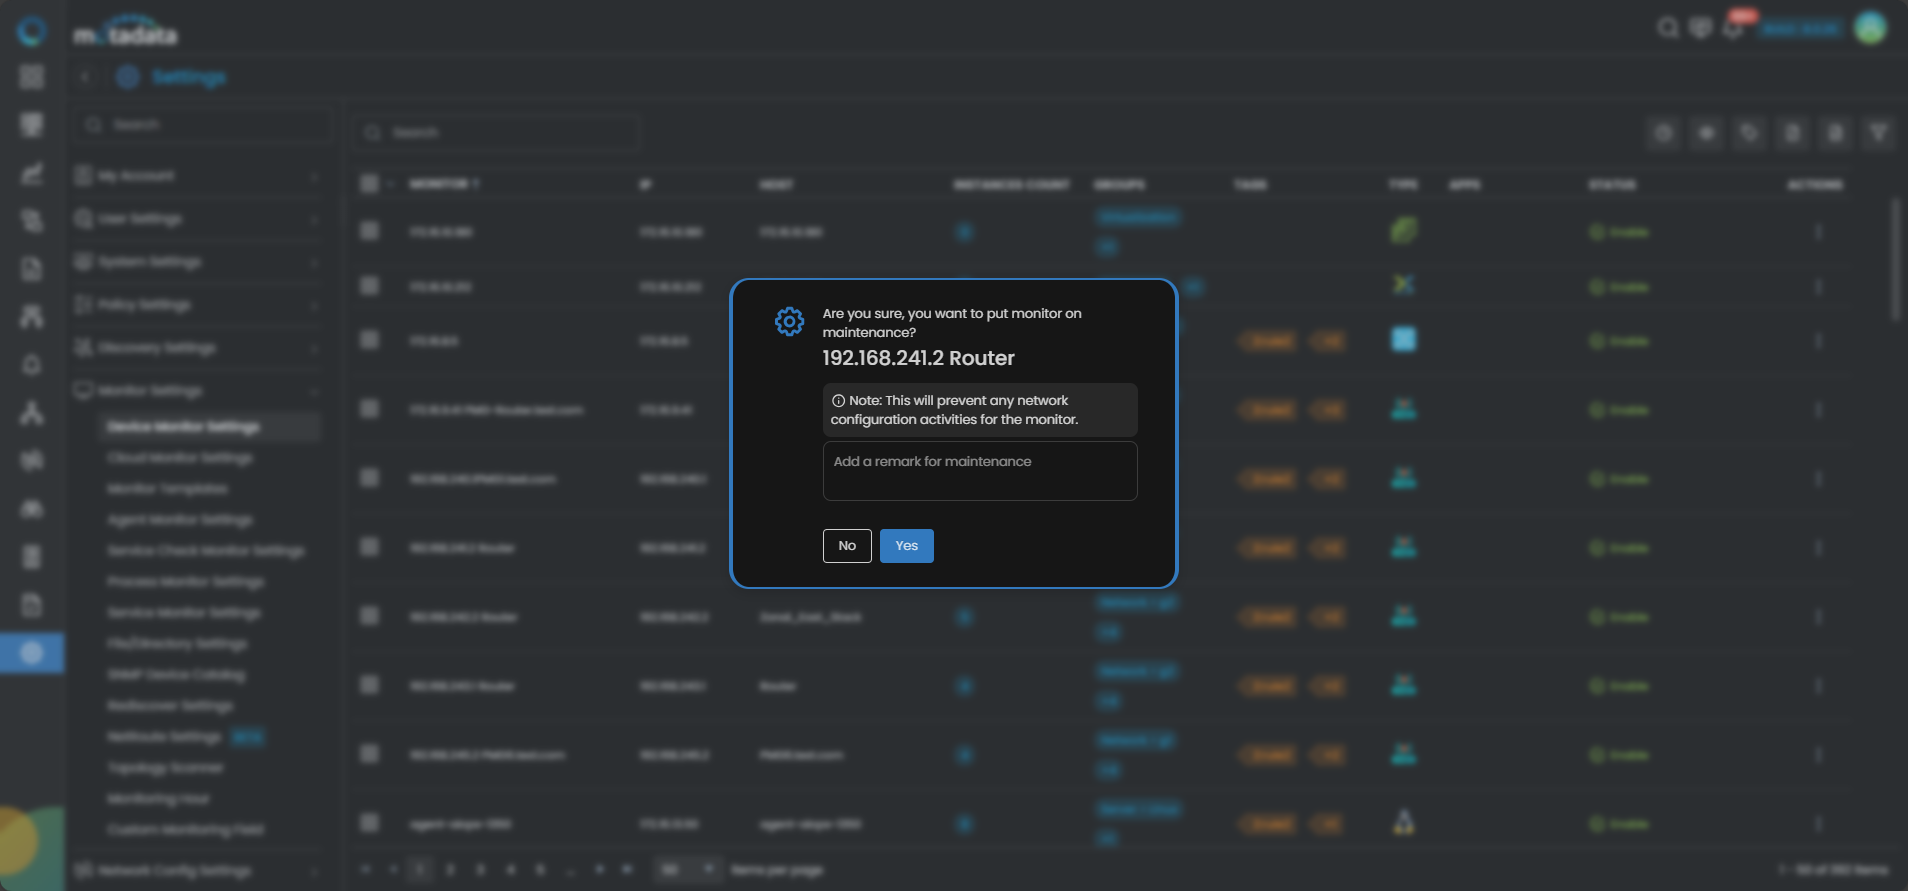Click the info icon beside Note
This screenshot has width=1908, height=891.
point(838,401)
